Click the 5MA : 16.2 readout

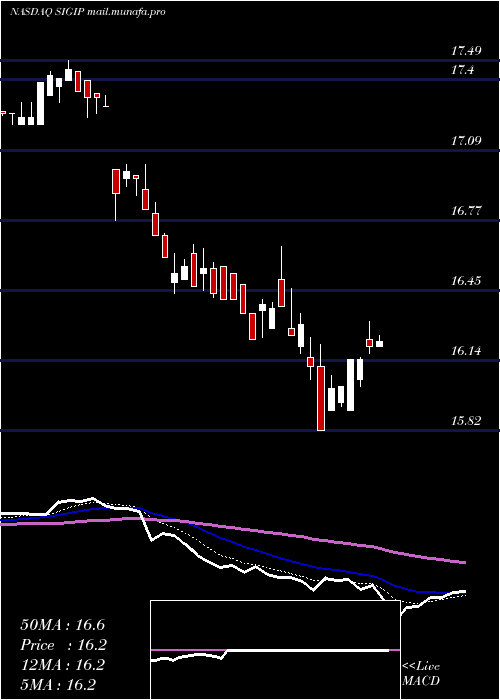click(x=58, y=685)
